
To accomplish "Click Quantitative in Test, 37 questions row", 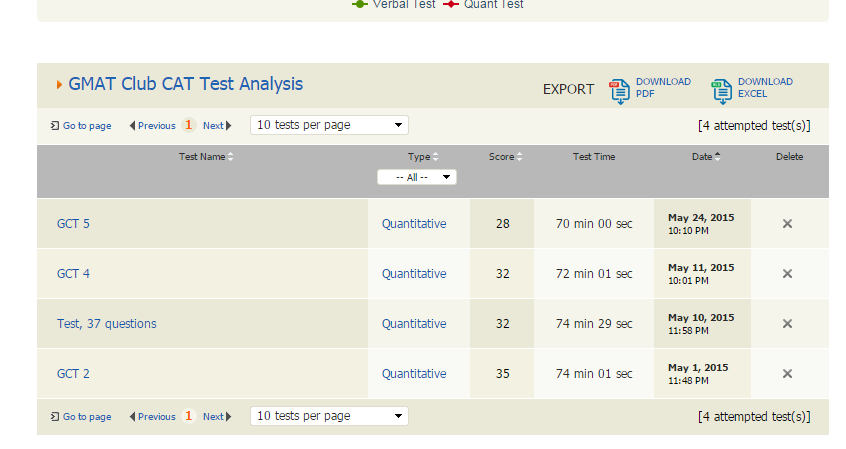I will pos(414,324).
